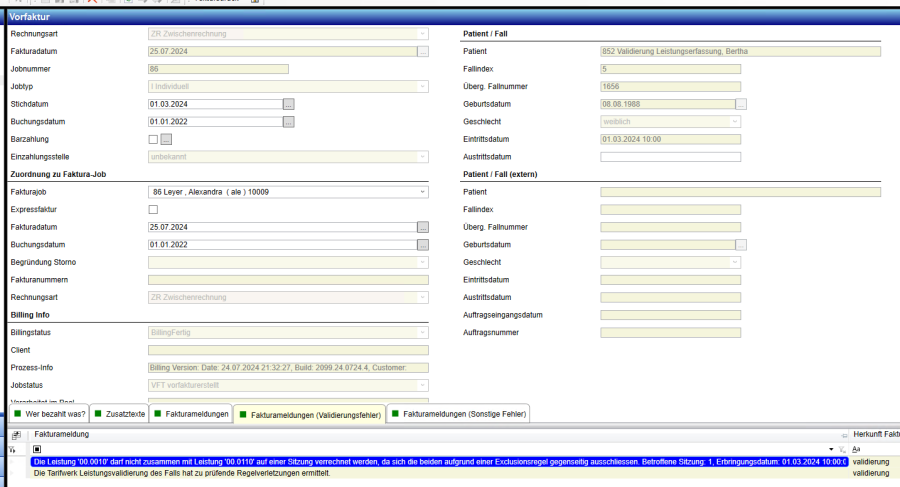Viewport: 900px width, 487px height.
Task: Tick the Expressfaktur checkbox
Action: [153, 210]
